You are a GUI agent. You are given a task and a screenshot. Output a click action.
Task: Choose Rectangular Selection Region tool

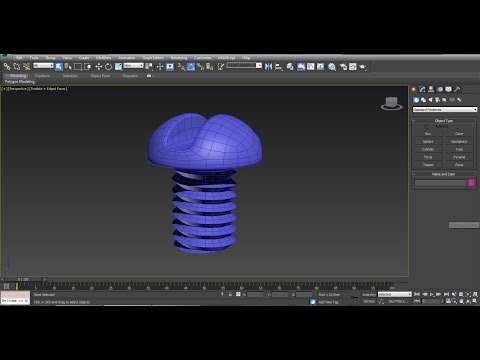click(78, 67)
